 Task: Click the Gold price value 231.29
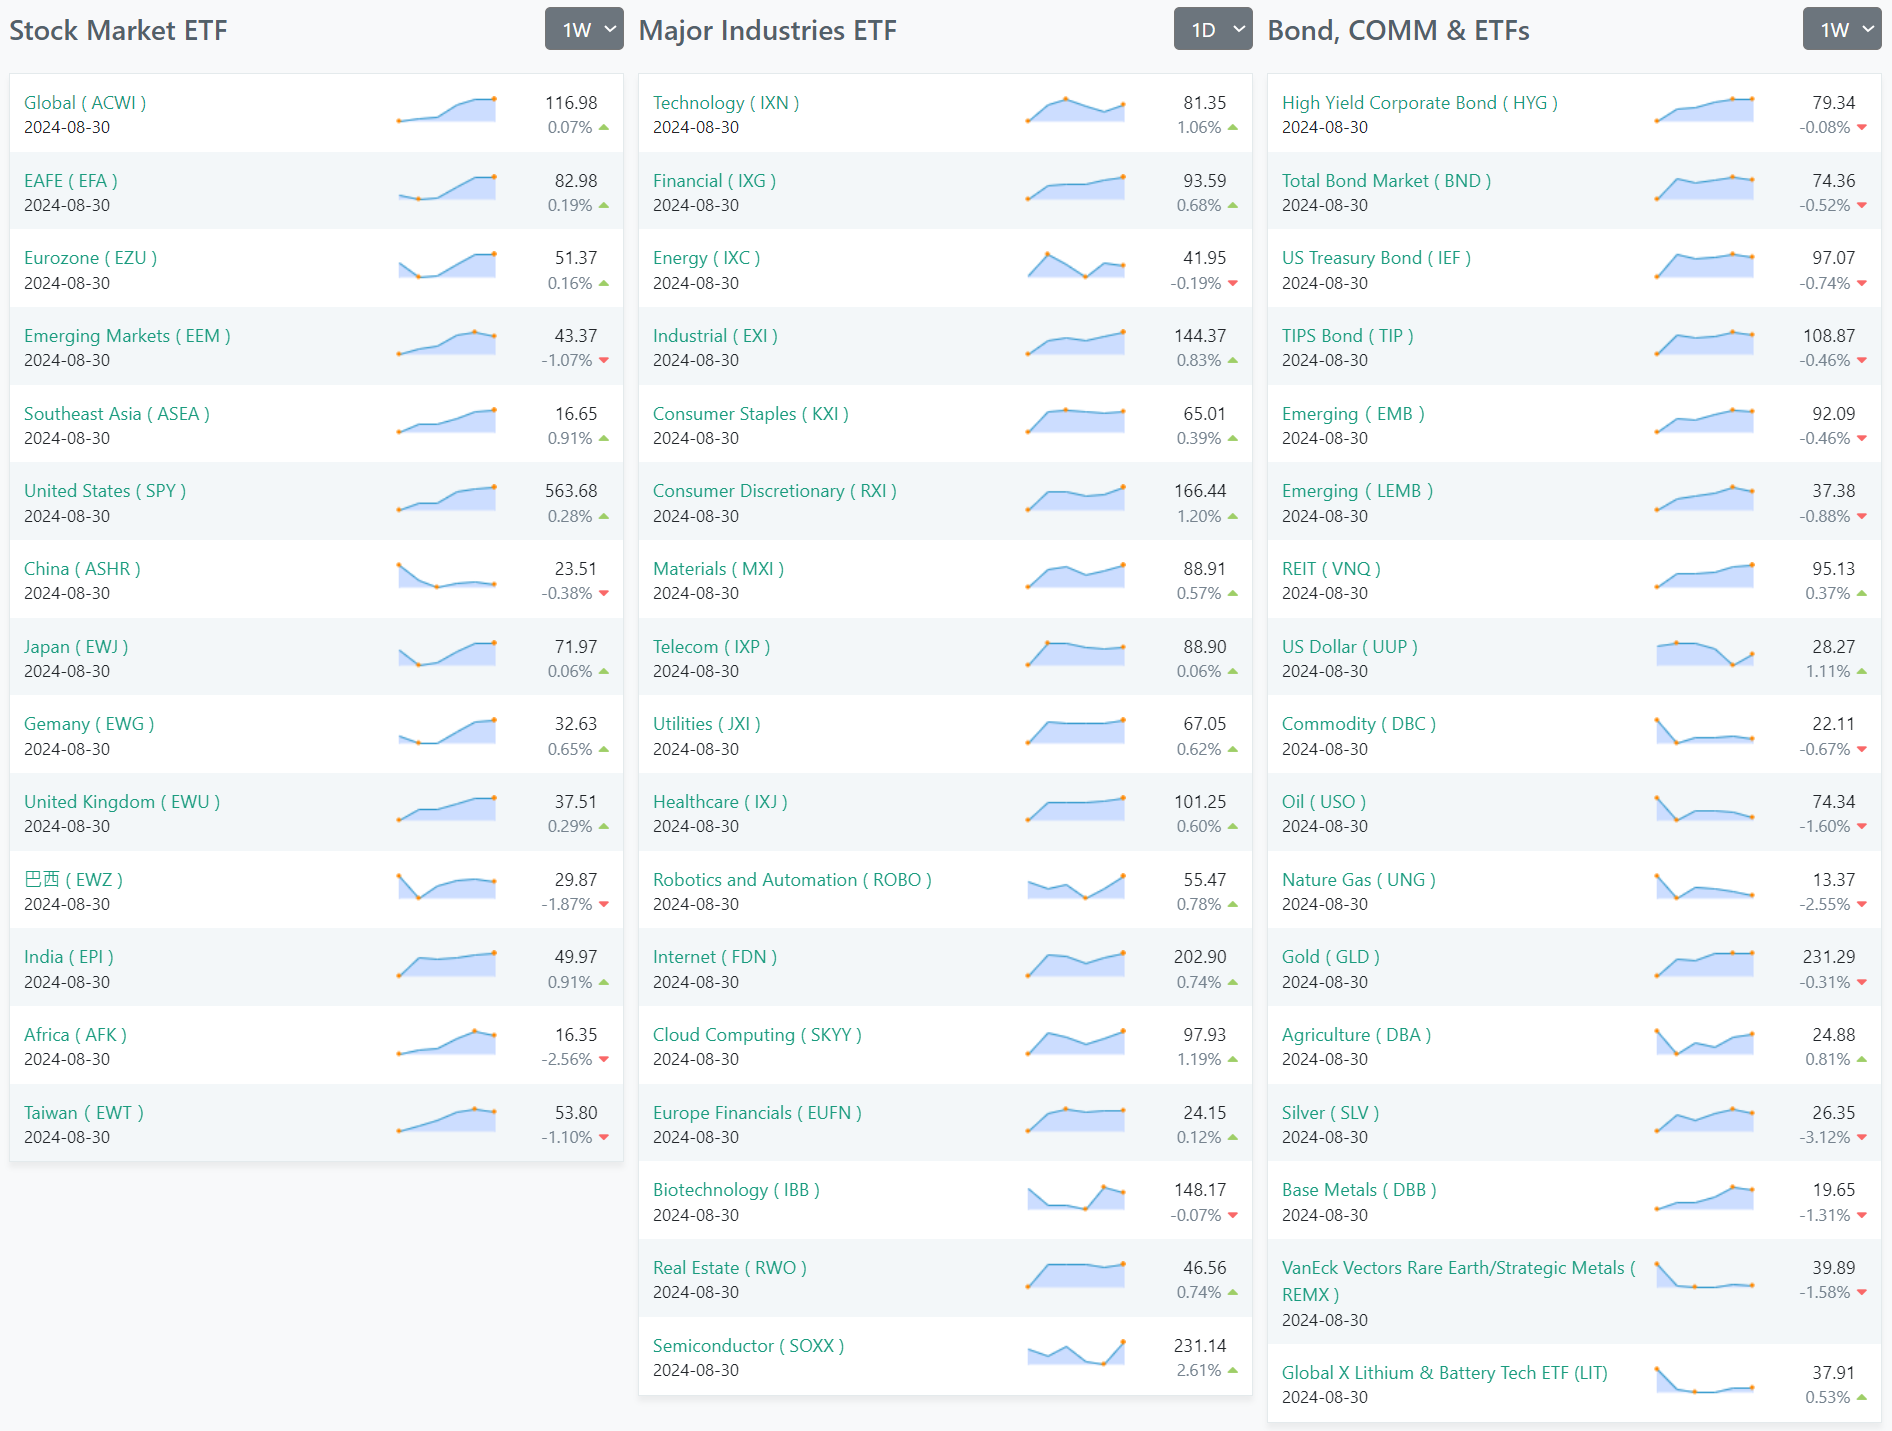1829,957
